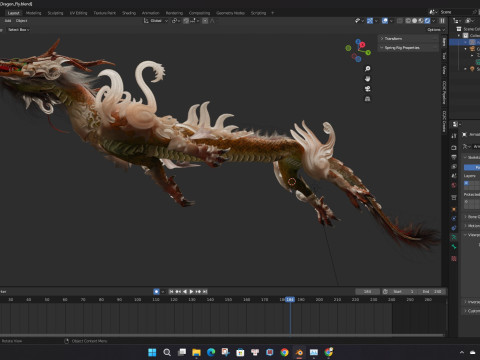
Task: Select solid viewport shading
Action: (414, 21)
